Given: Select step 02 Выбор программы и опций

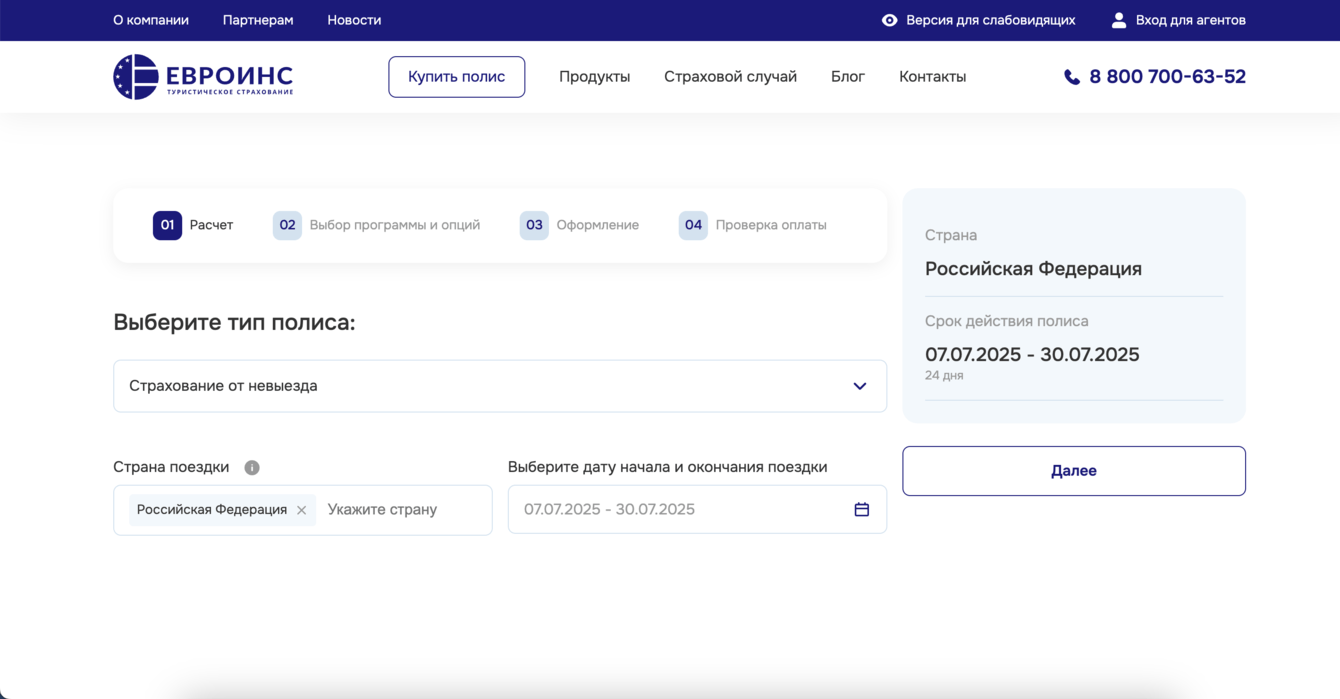Looking at the screenshot, I should click(x=377, y=225).
